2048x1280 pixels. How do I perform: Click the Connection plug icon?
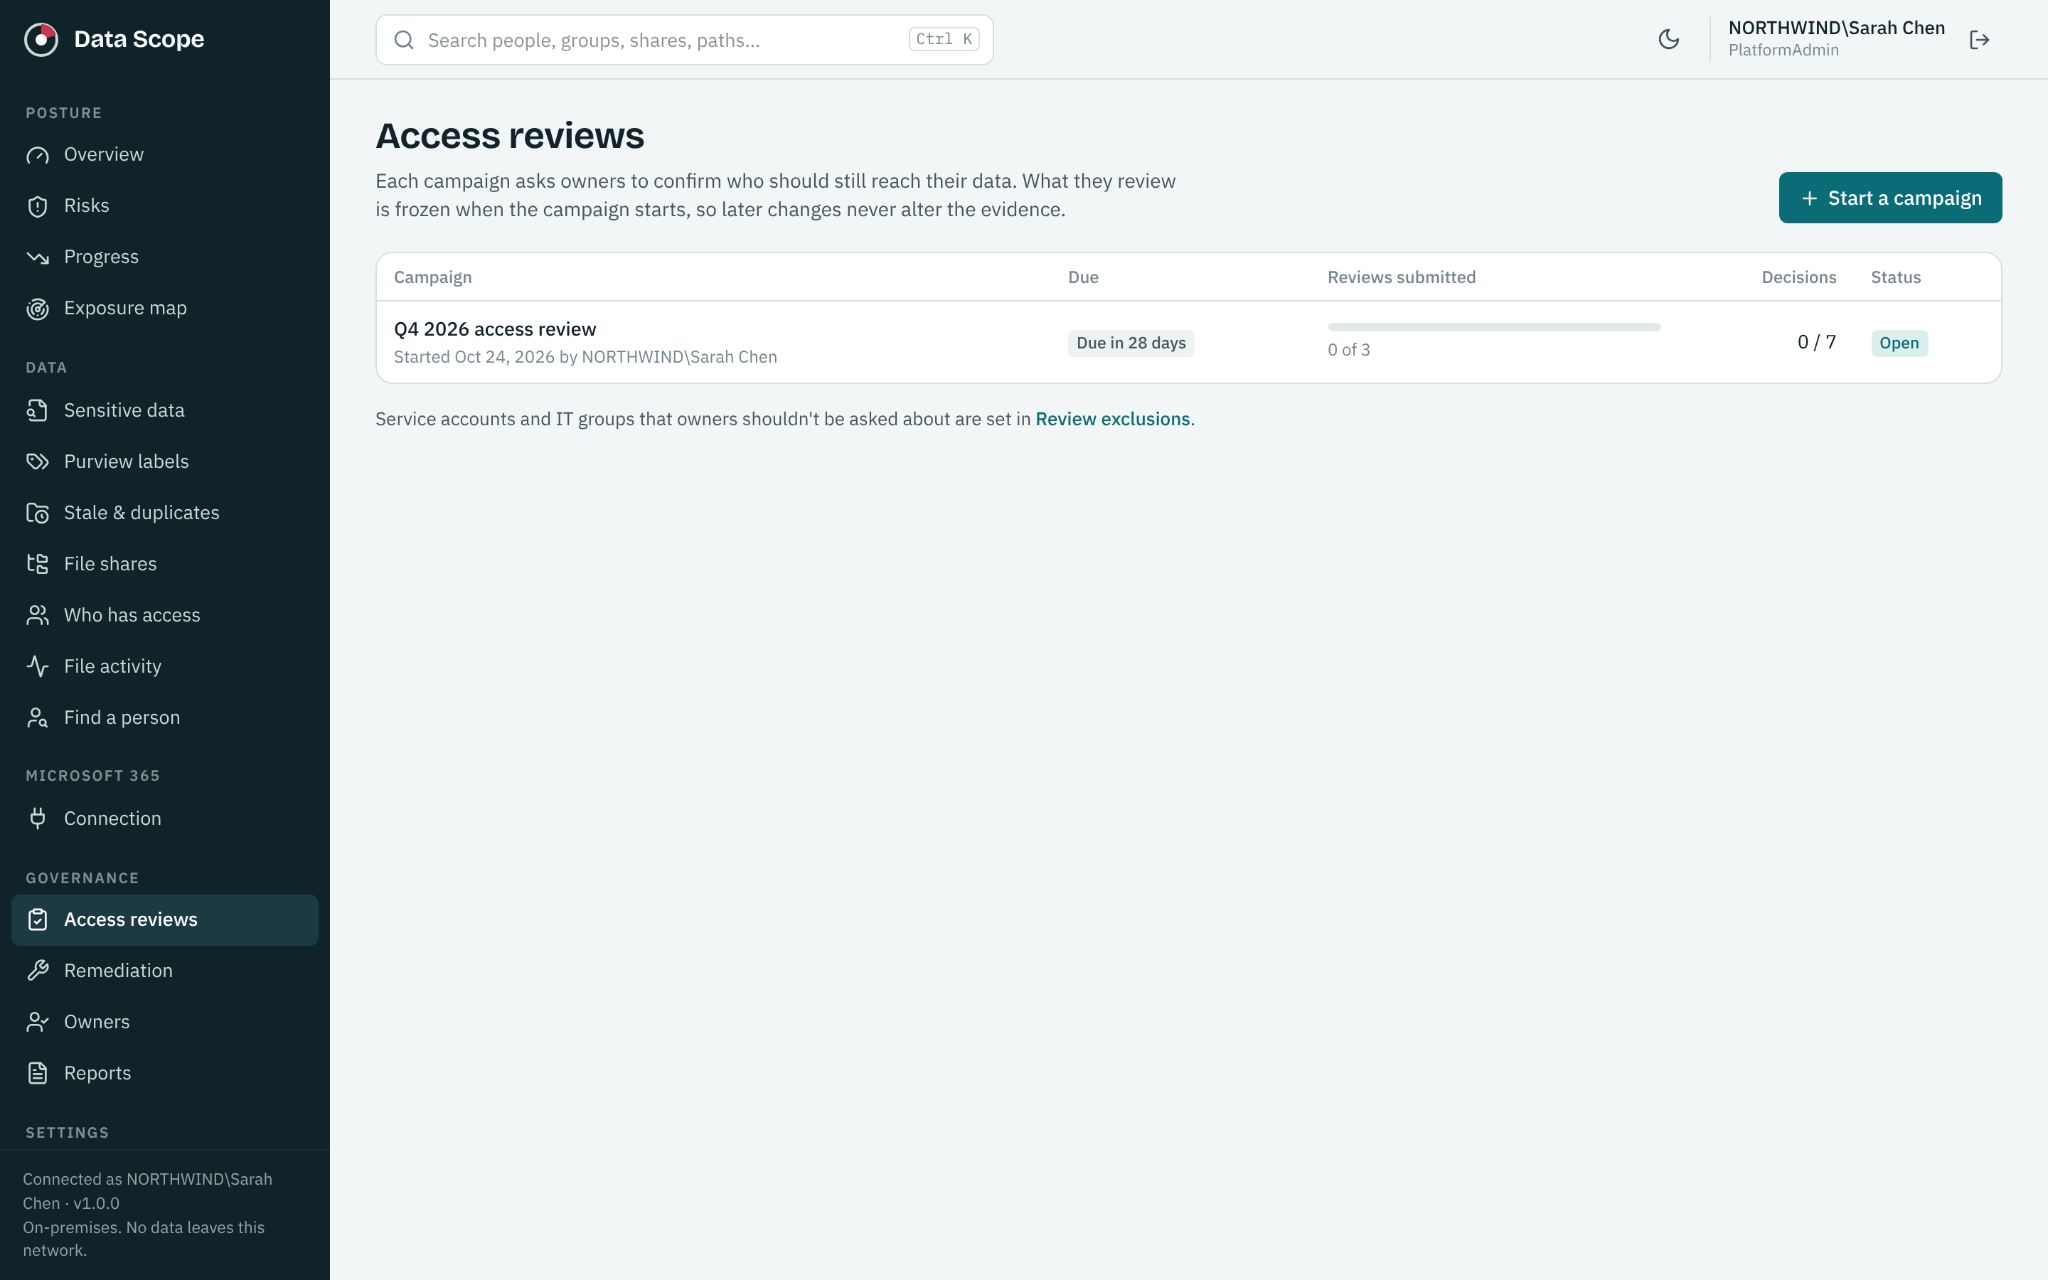coord(38,818)
